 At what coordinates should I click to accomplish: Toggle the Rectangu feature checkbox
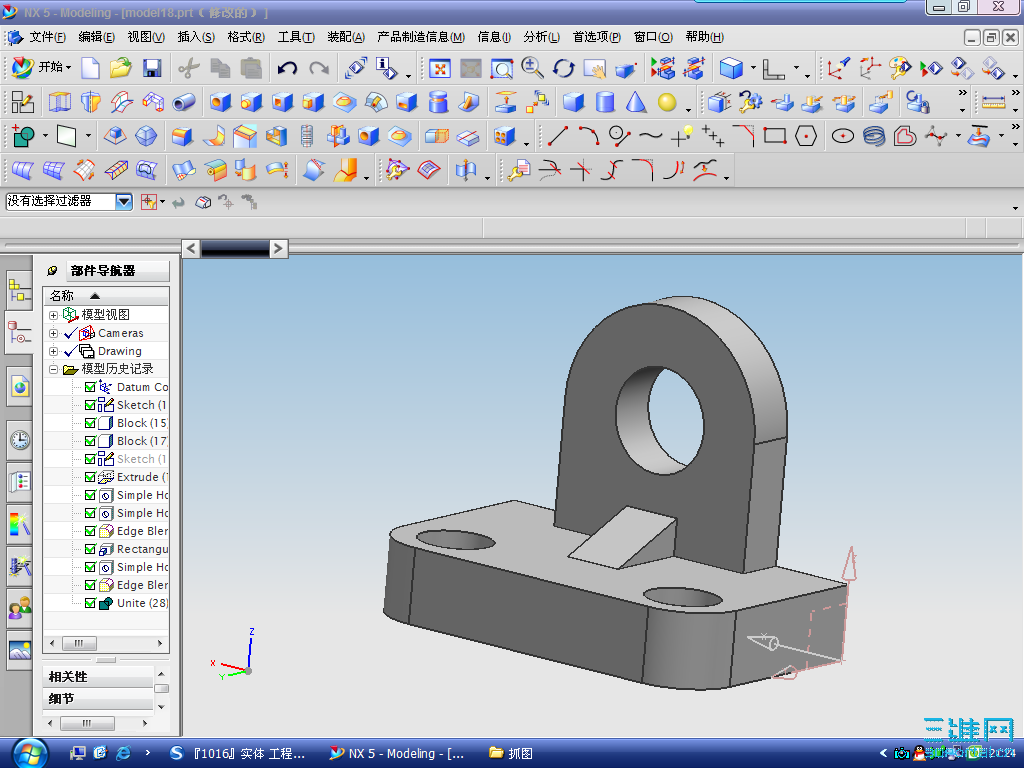(90, 549)
